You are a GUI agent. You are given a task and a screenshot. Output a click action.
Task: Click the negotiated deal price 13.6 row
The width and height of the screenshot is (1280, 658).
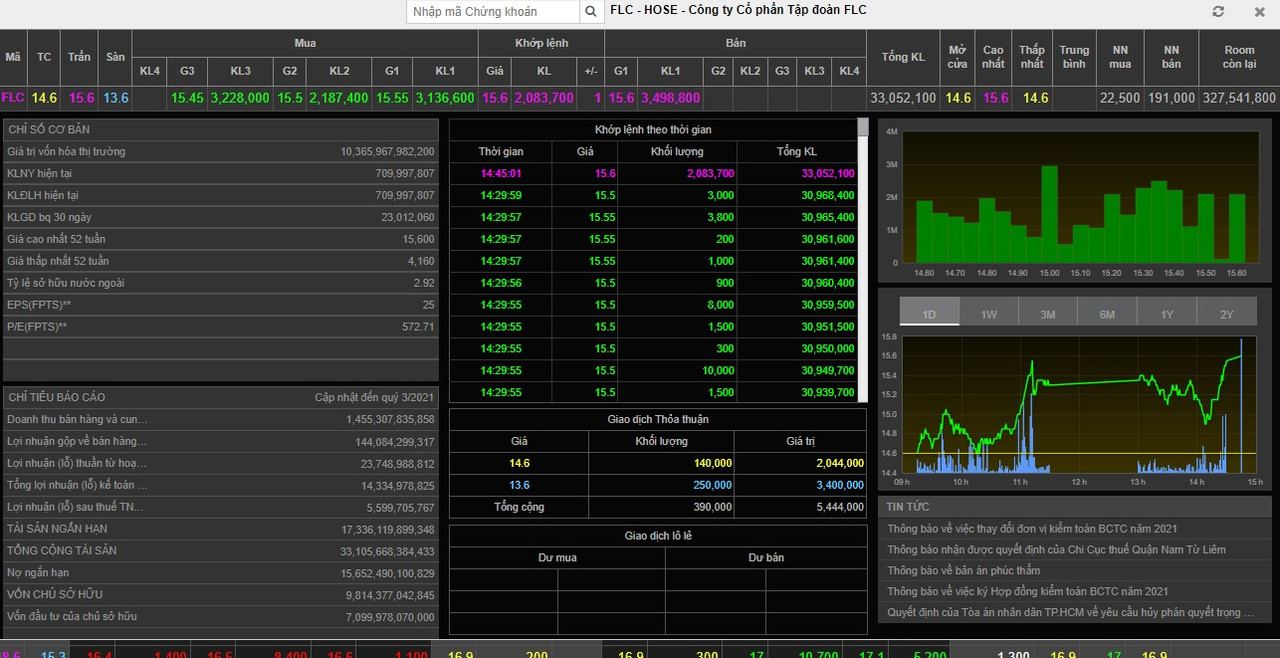(x=658, y=485)
